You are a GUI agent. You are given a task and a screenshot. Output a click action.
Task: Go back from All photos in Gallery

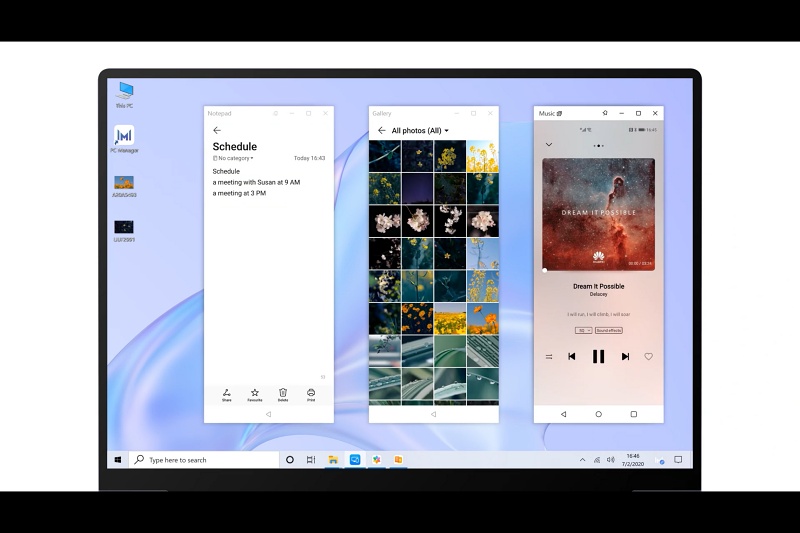click(382, 131)
